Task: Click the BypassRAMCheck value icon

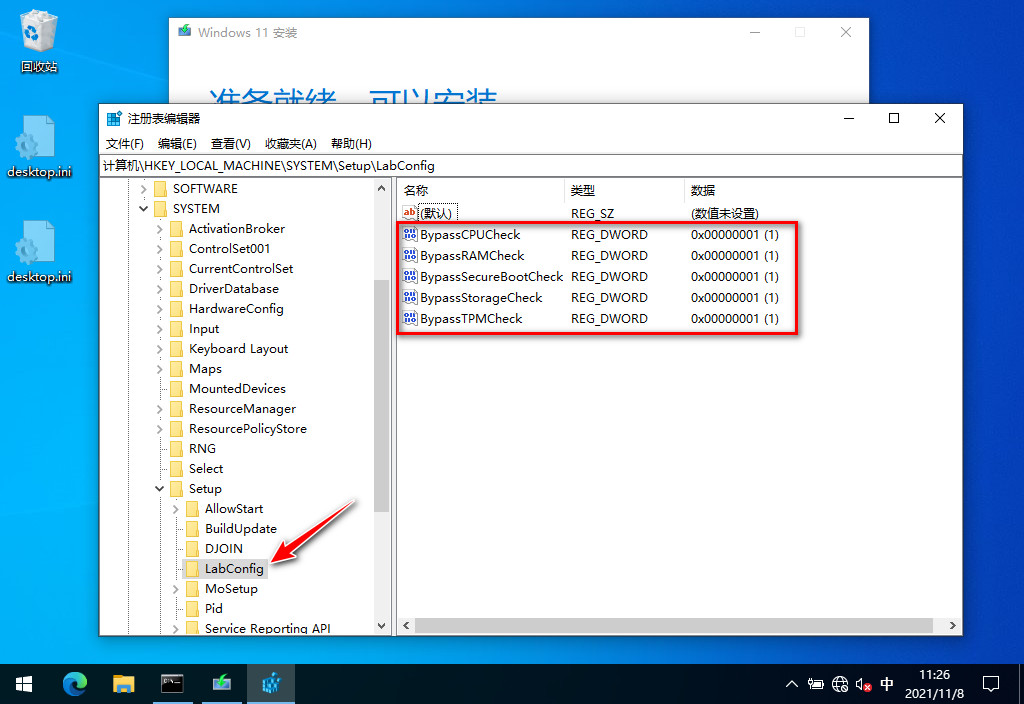Action: point(409,255)
